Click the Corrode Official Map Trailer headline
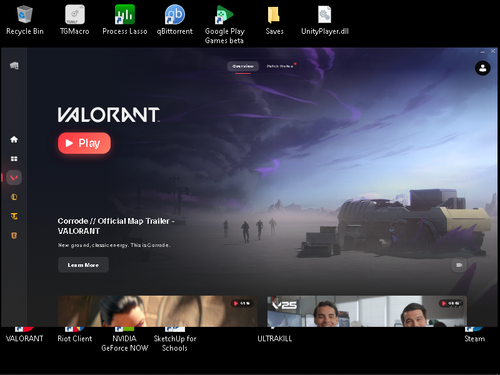Screen dimensions: 500x375 116,226
